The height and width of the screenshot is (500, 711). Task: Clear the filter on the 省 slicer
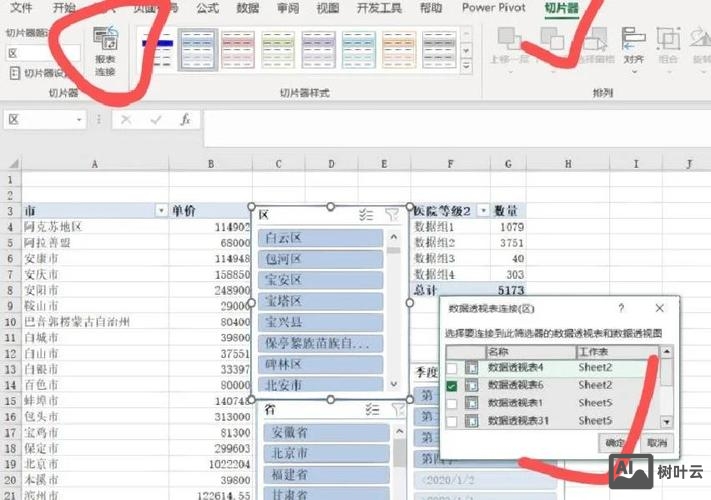pyautogui.click(x=398, y=410)
